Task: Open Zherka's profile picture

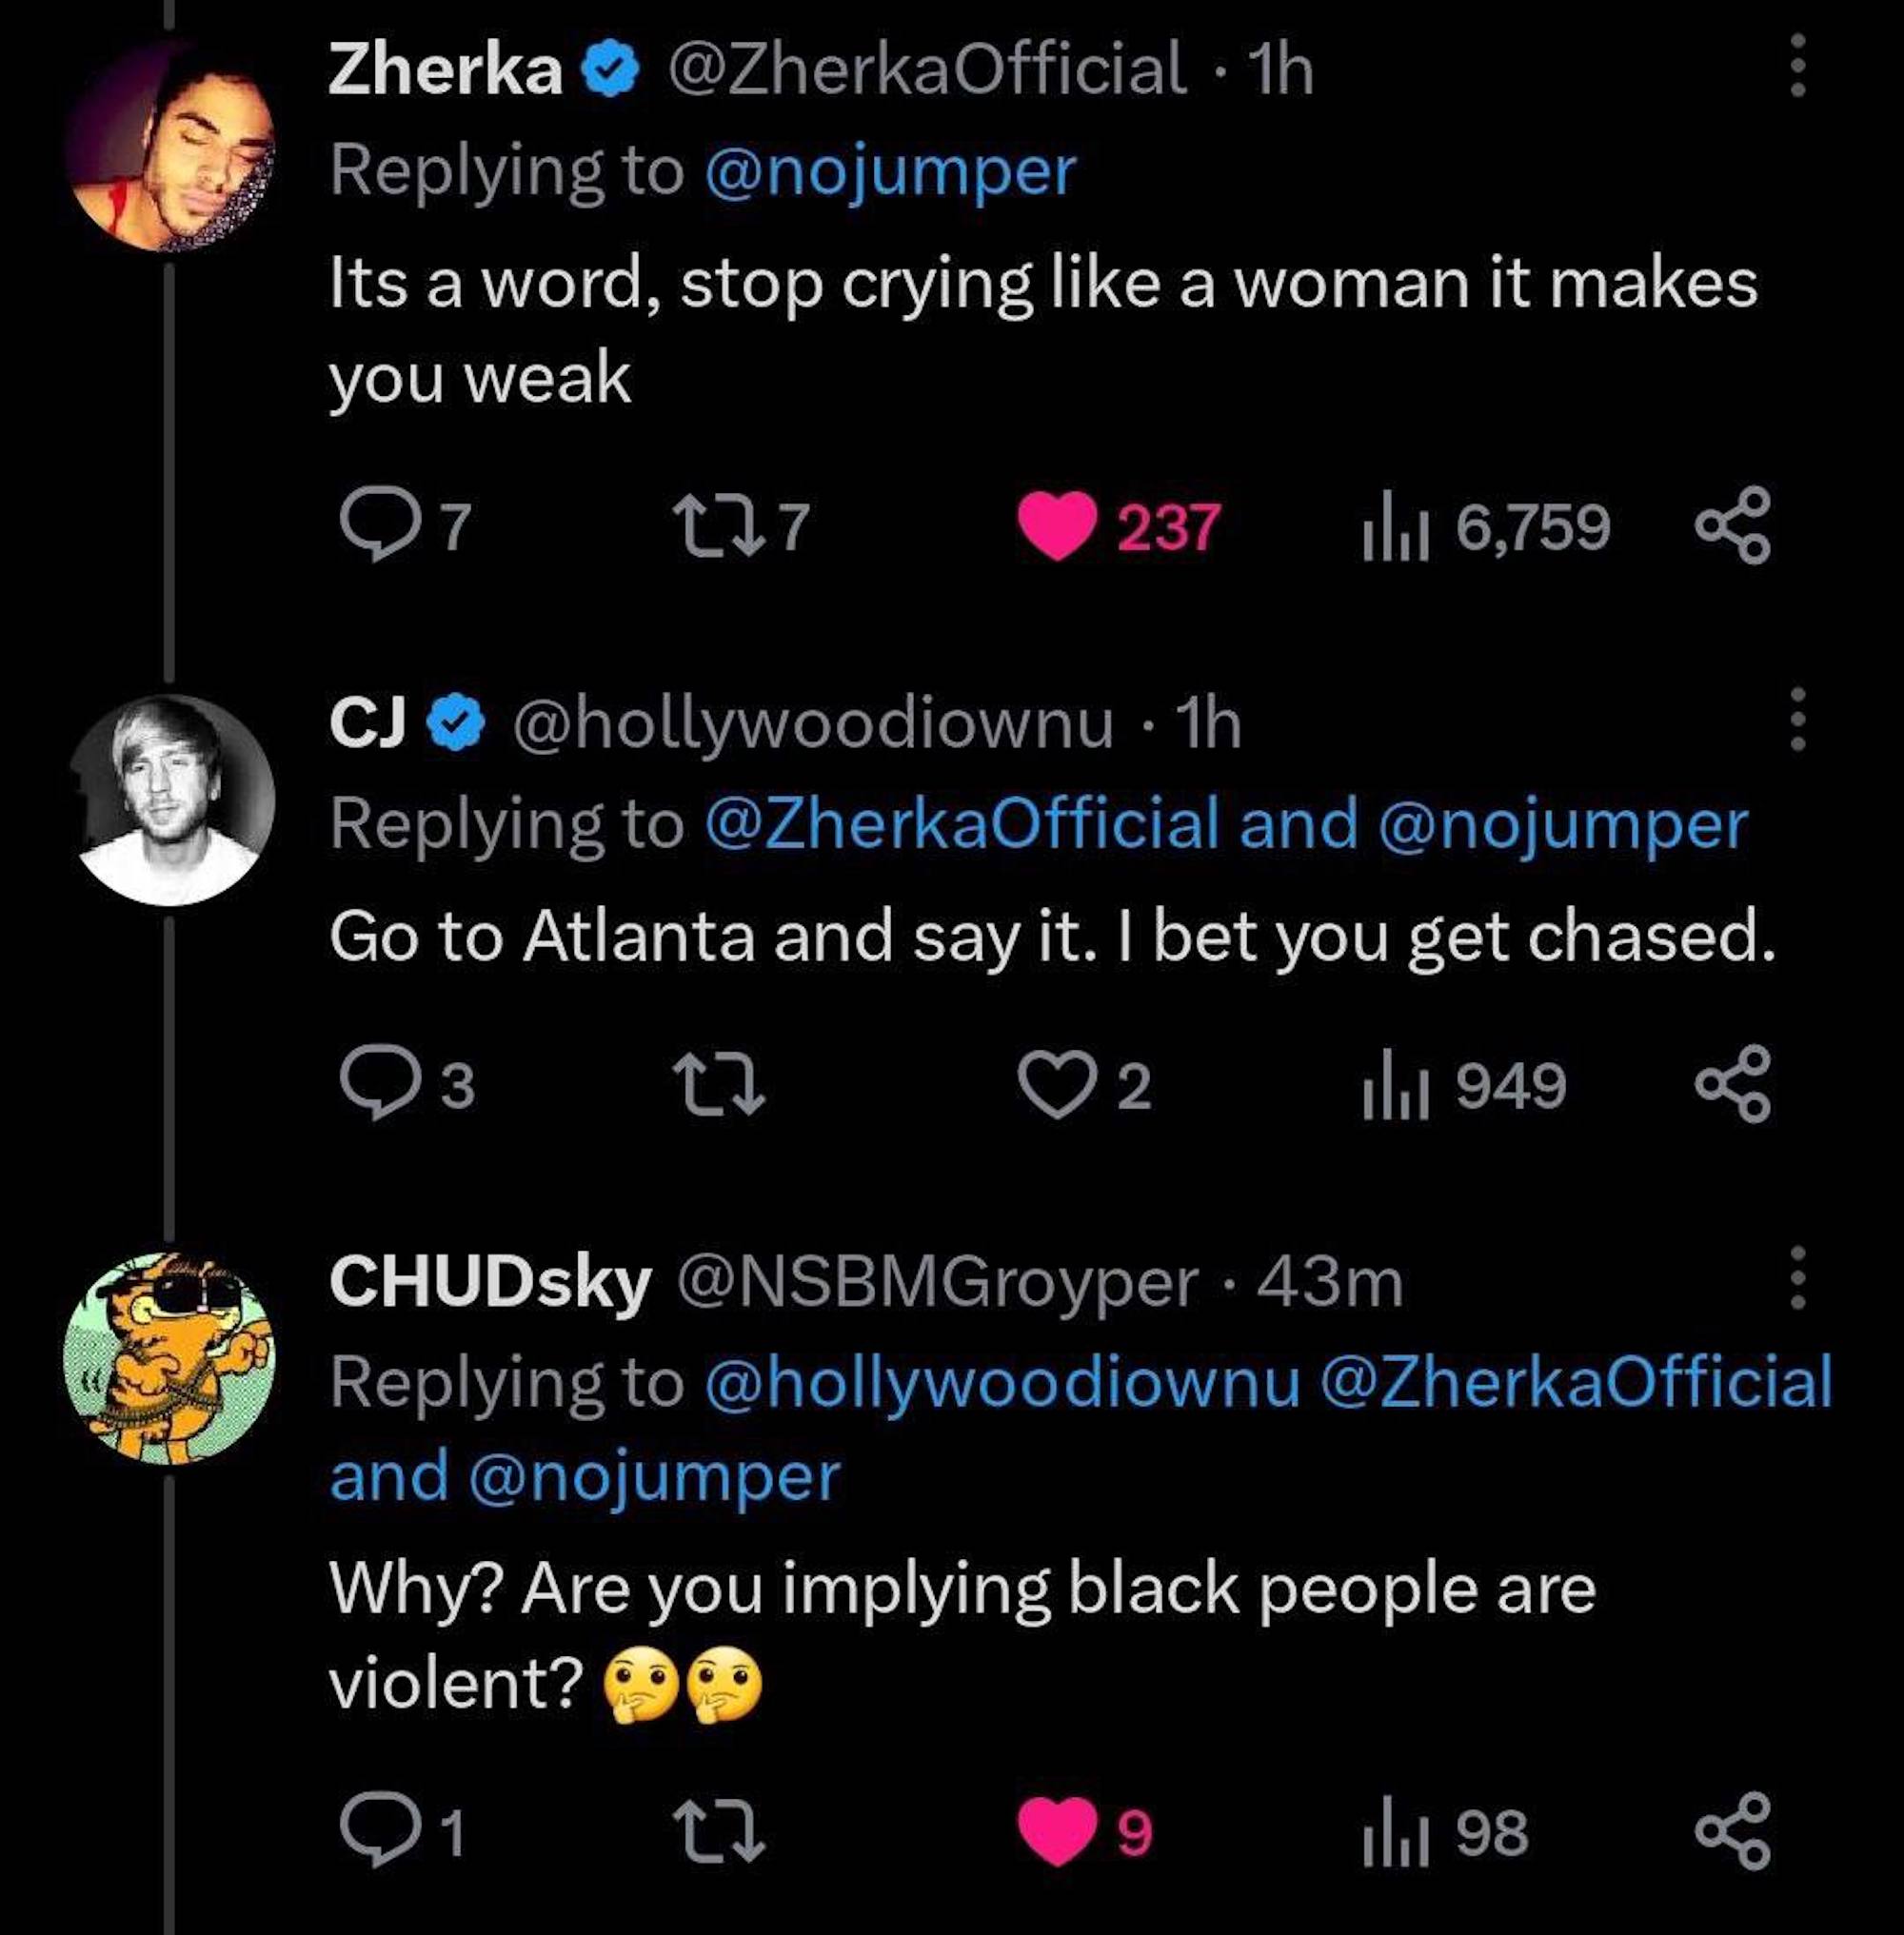Action: click(169, 146)
